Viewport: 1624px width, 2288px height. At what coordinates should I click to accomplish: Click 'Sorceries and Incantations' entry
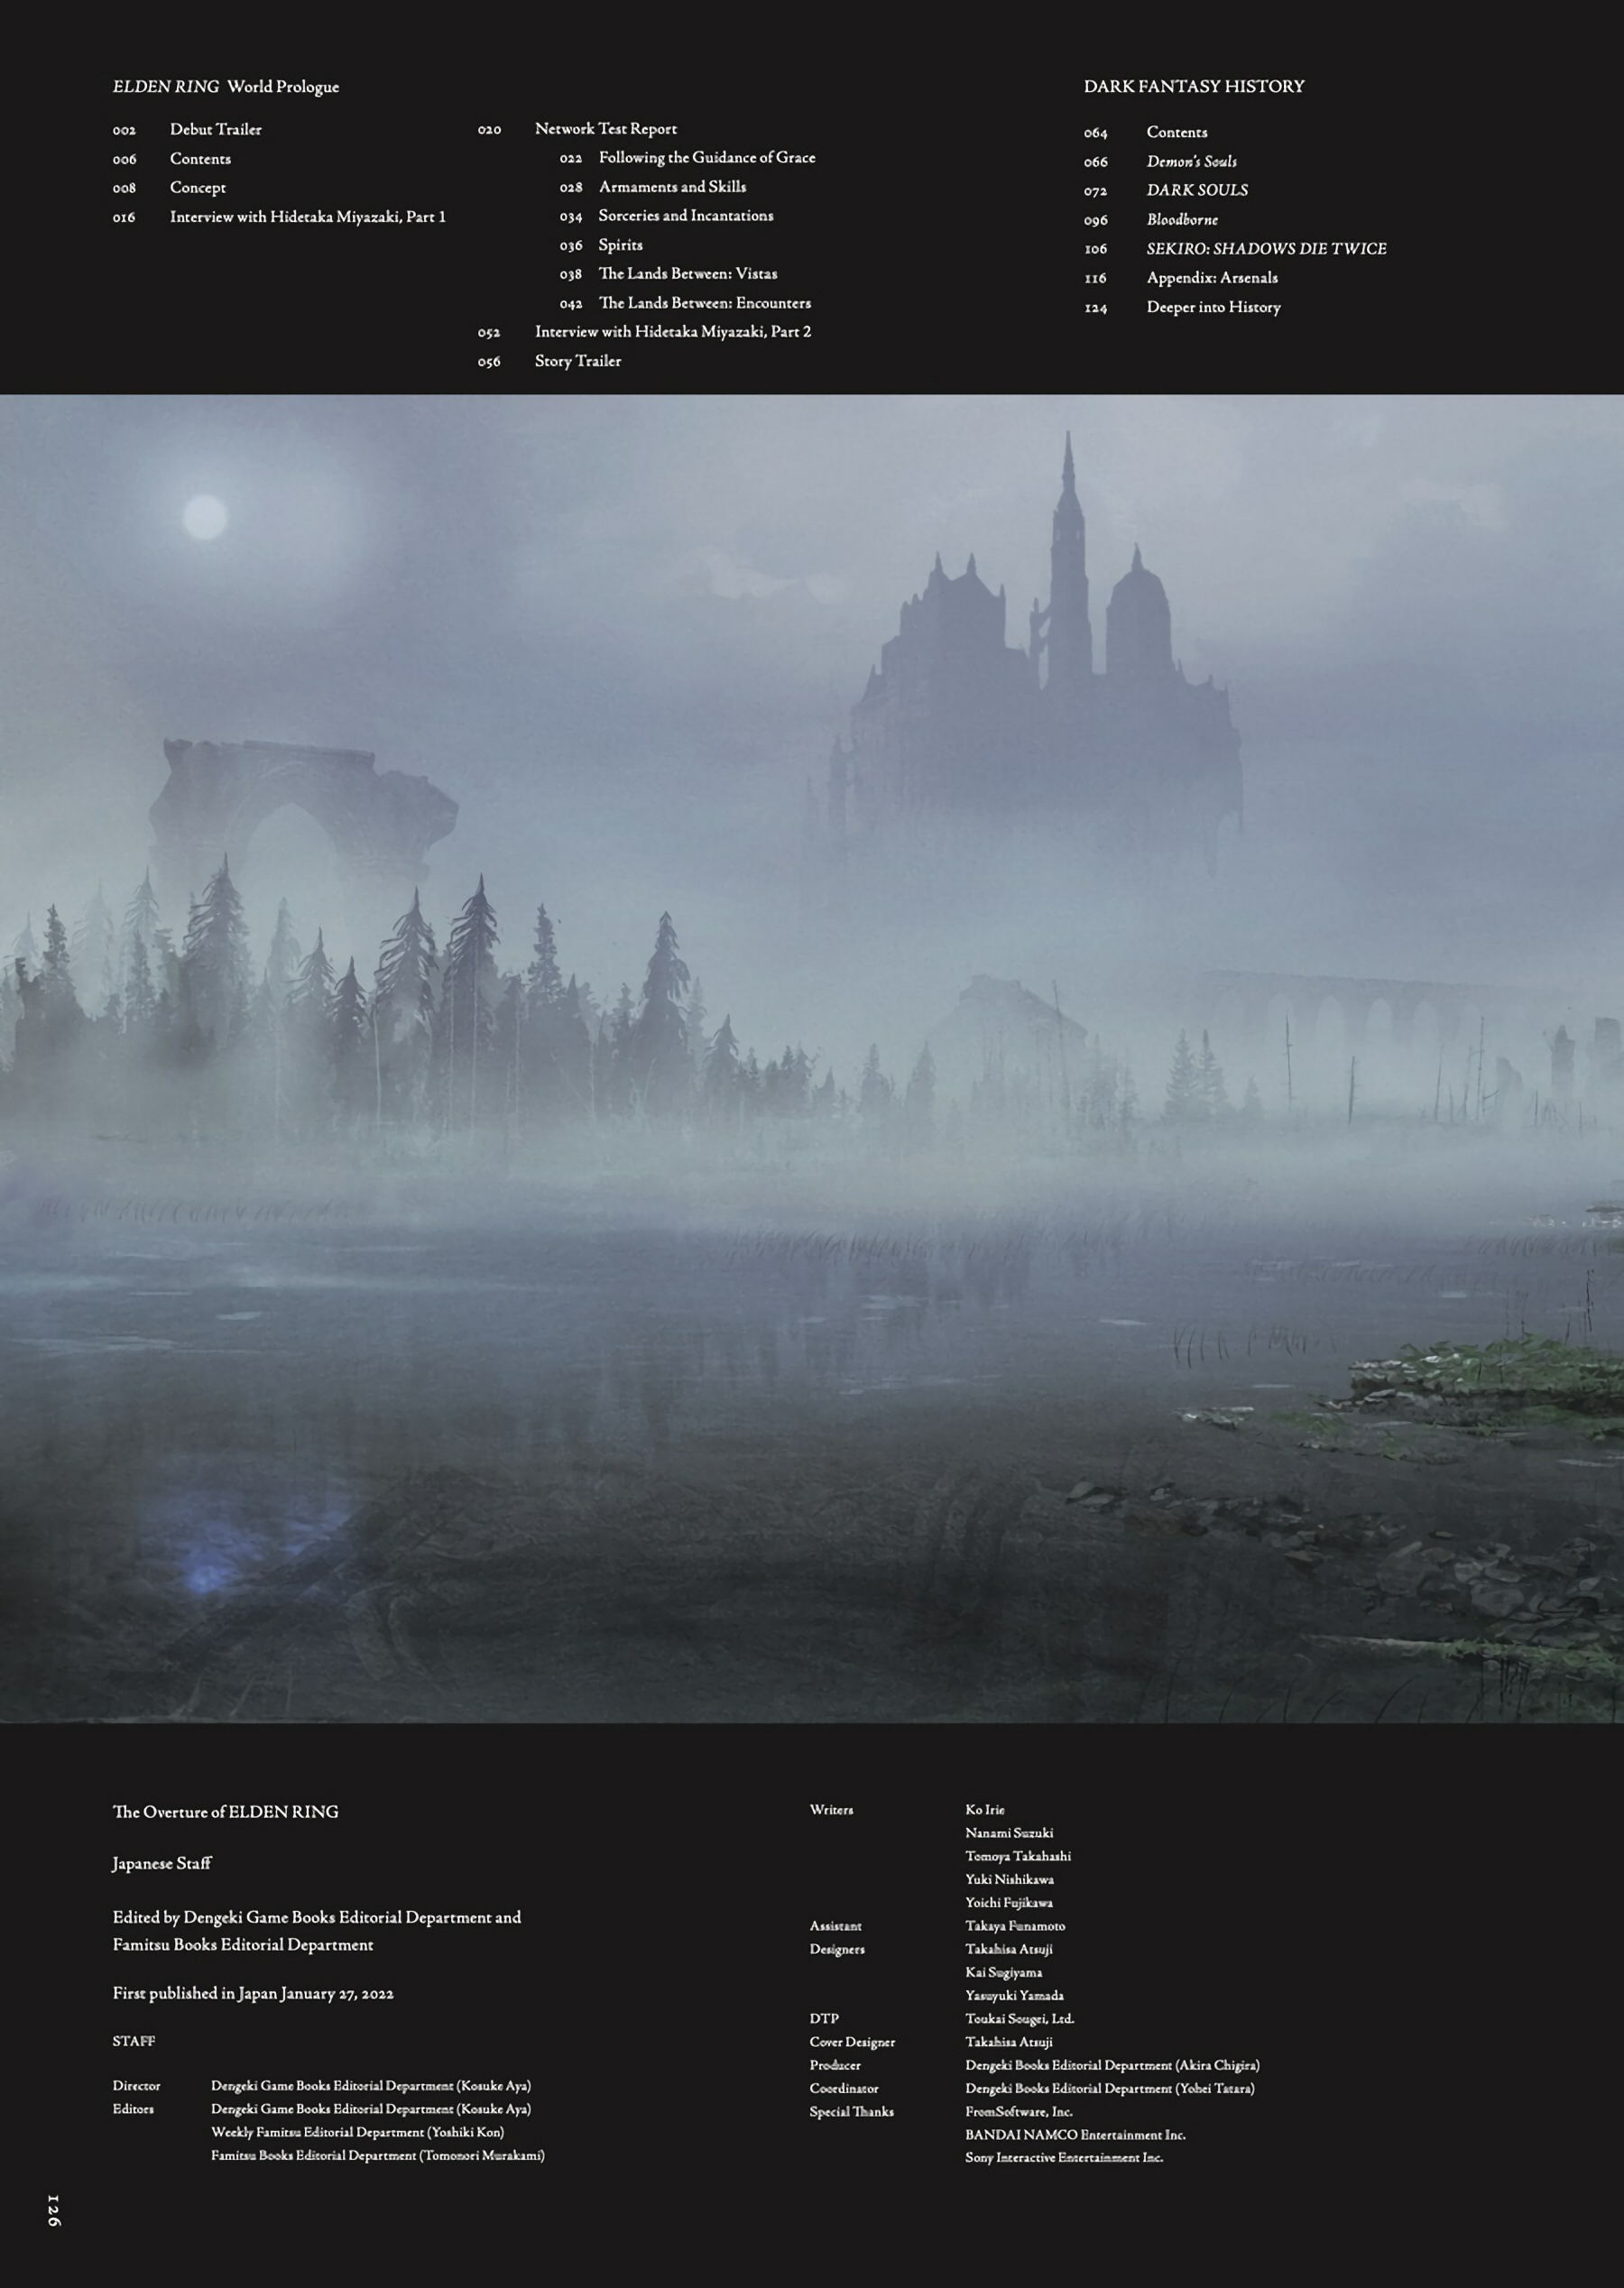[x=685, y=216]
